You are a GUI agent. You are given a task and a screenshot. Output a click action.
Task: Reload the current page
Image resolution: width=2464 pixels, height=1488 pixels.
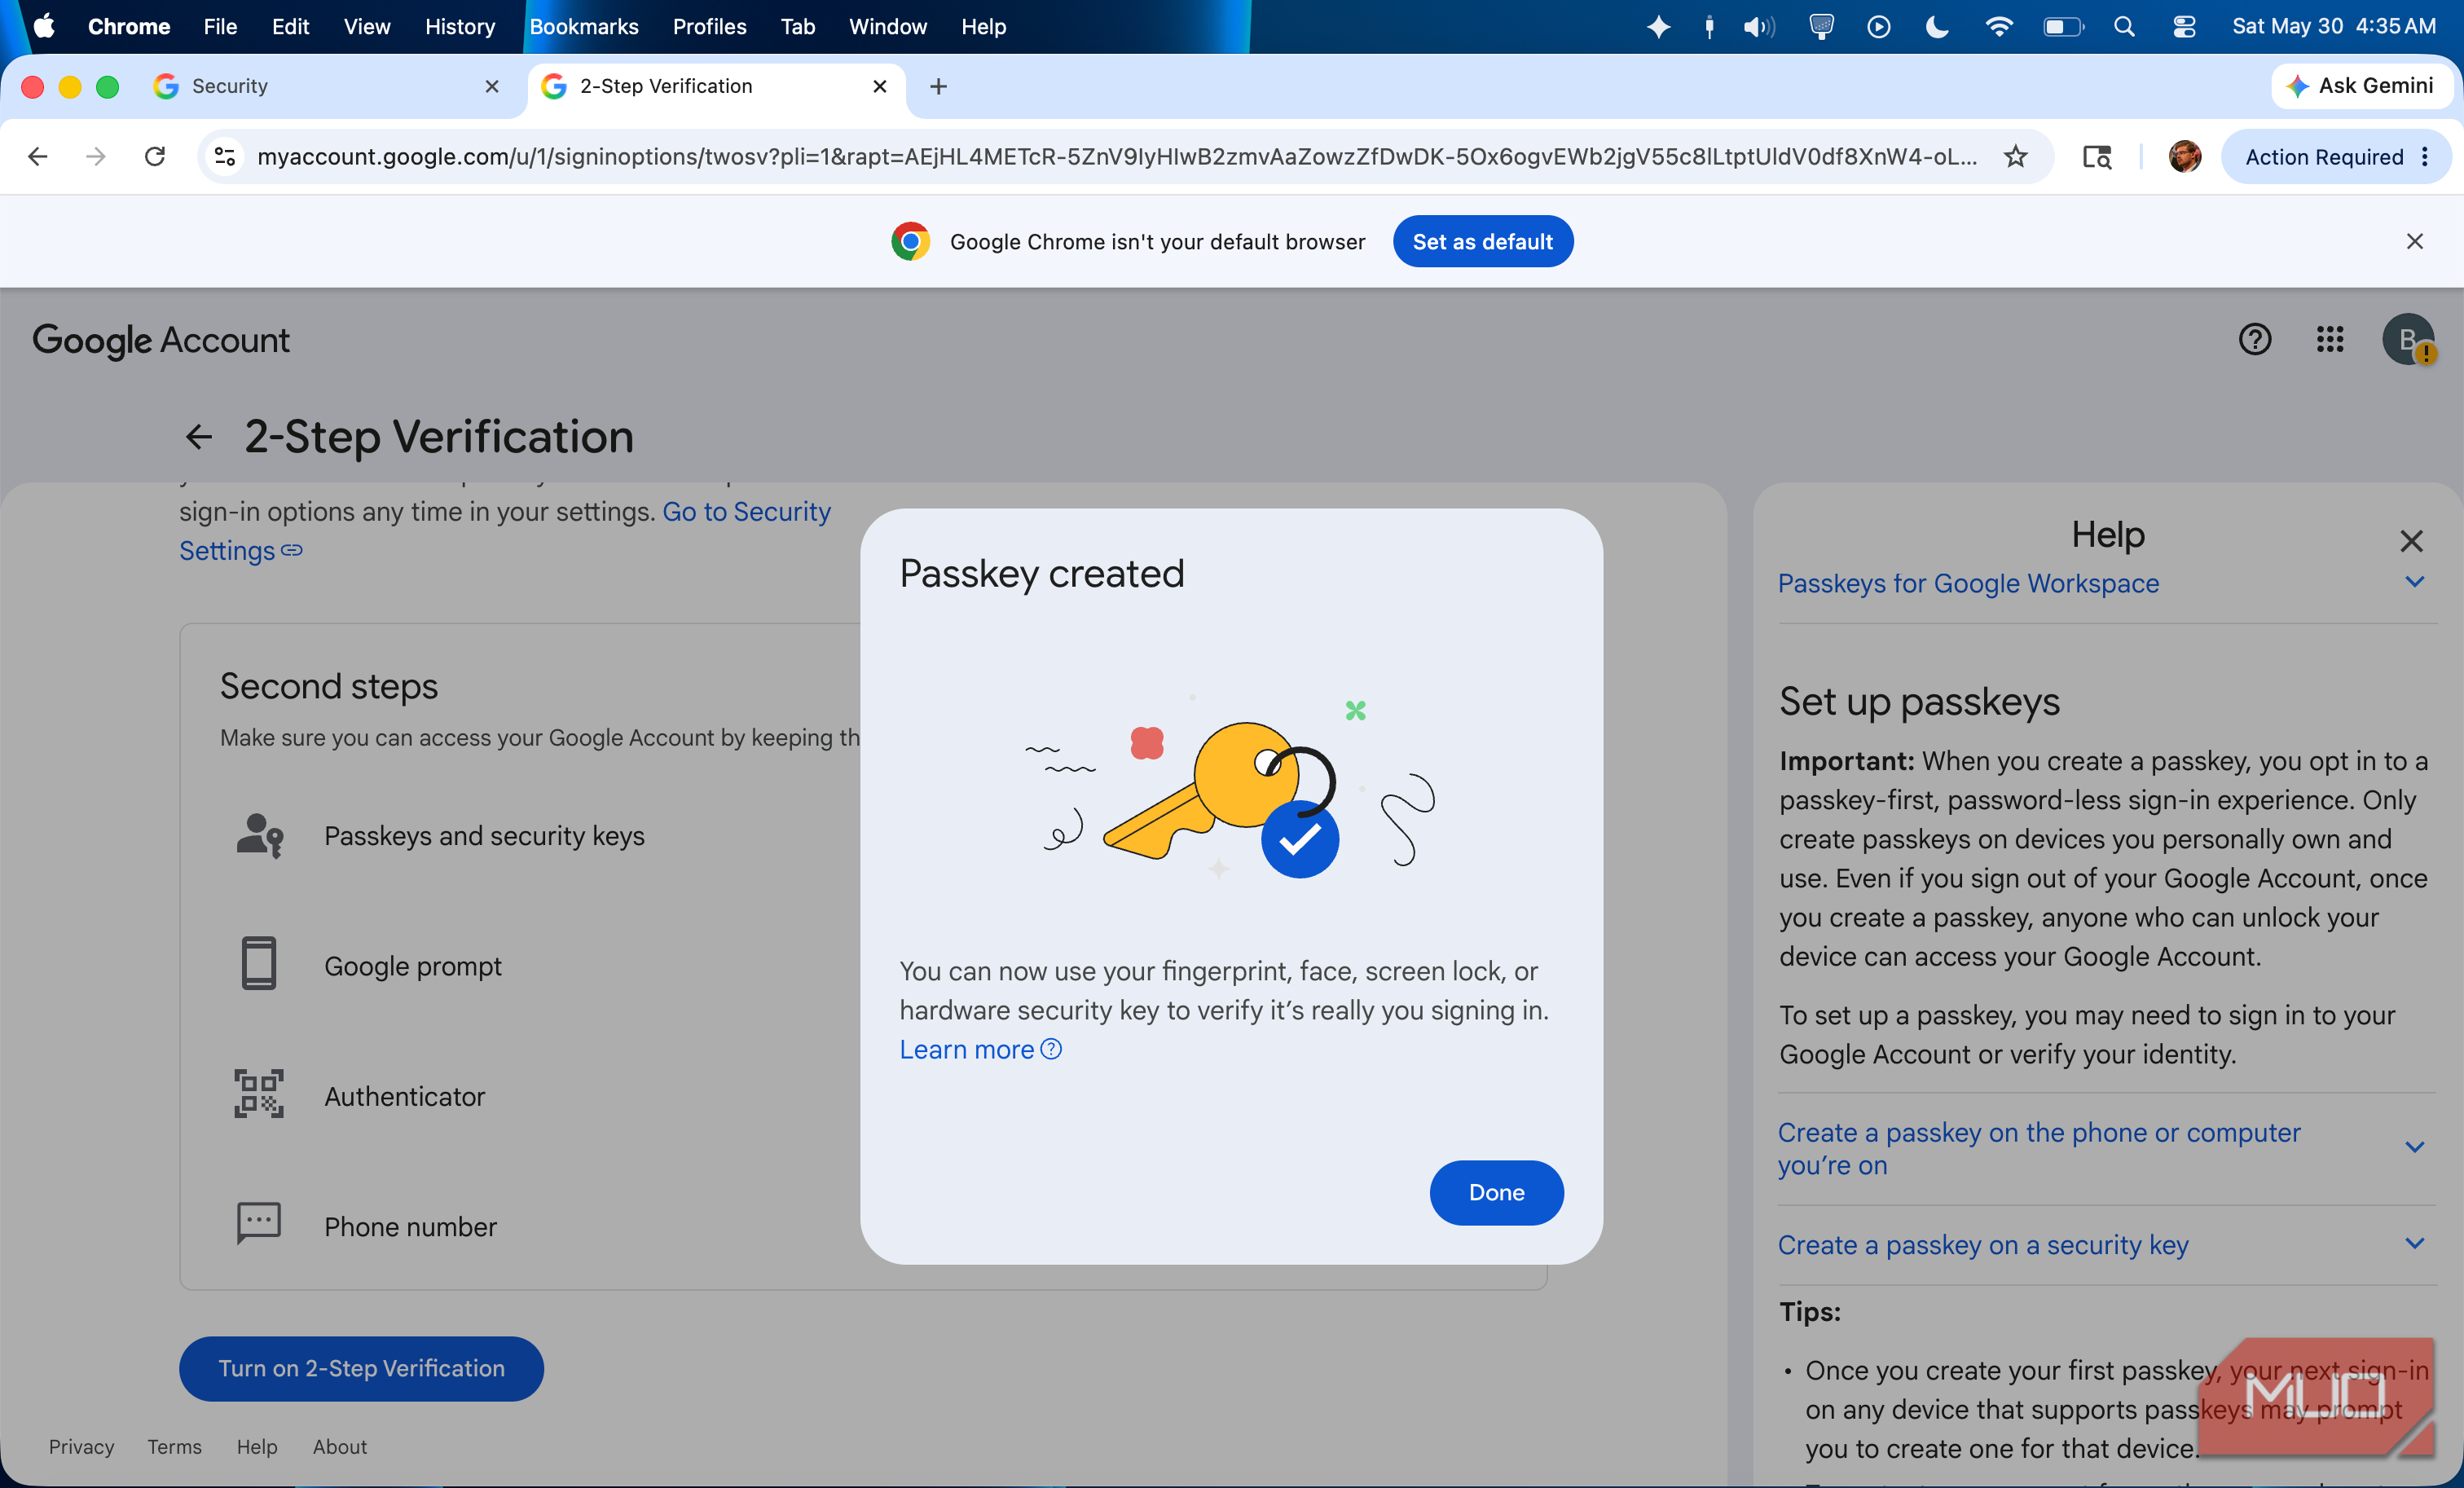click(x=155, y=157)
